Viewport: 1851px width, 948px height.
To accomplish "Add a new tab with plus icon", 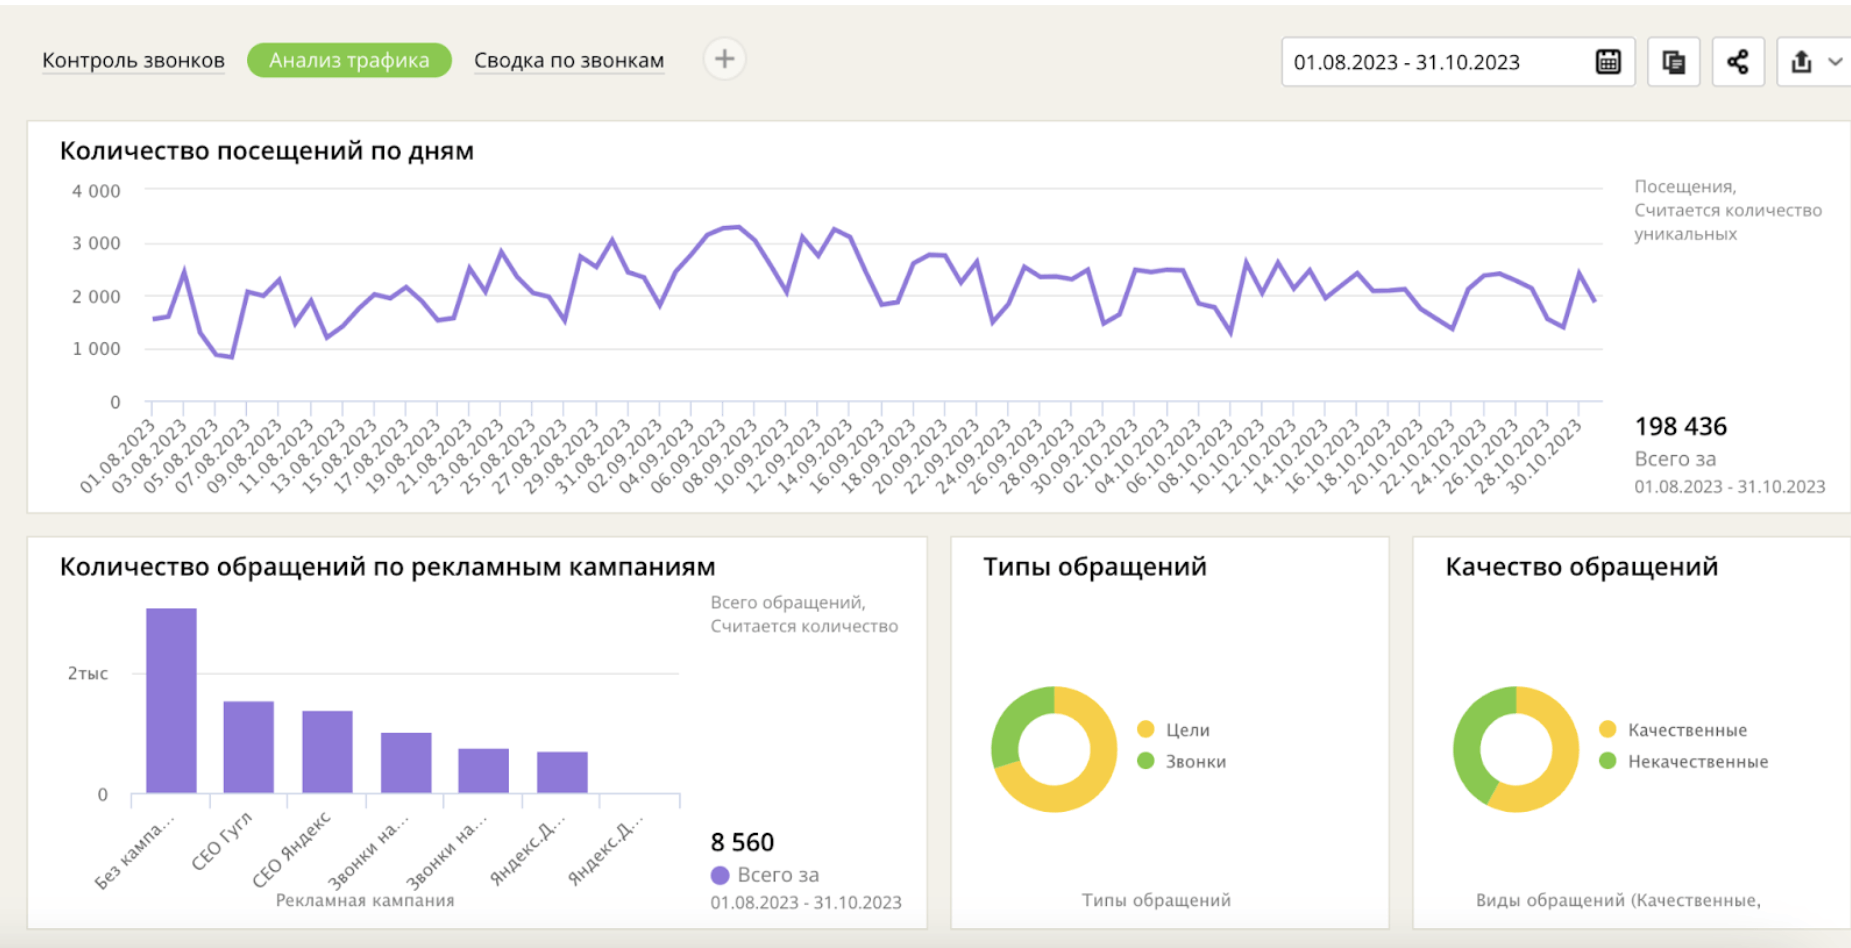I will [724, 59].
